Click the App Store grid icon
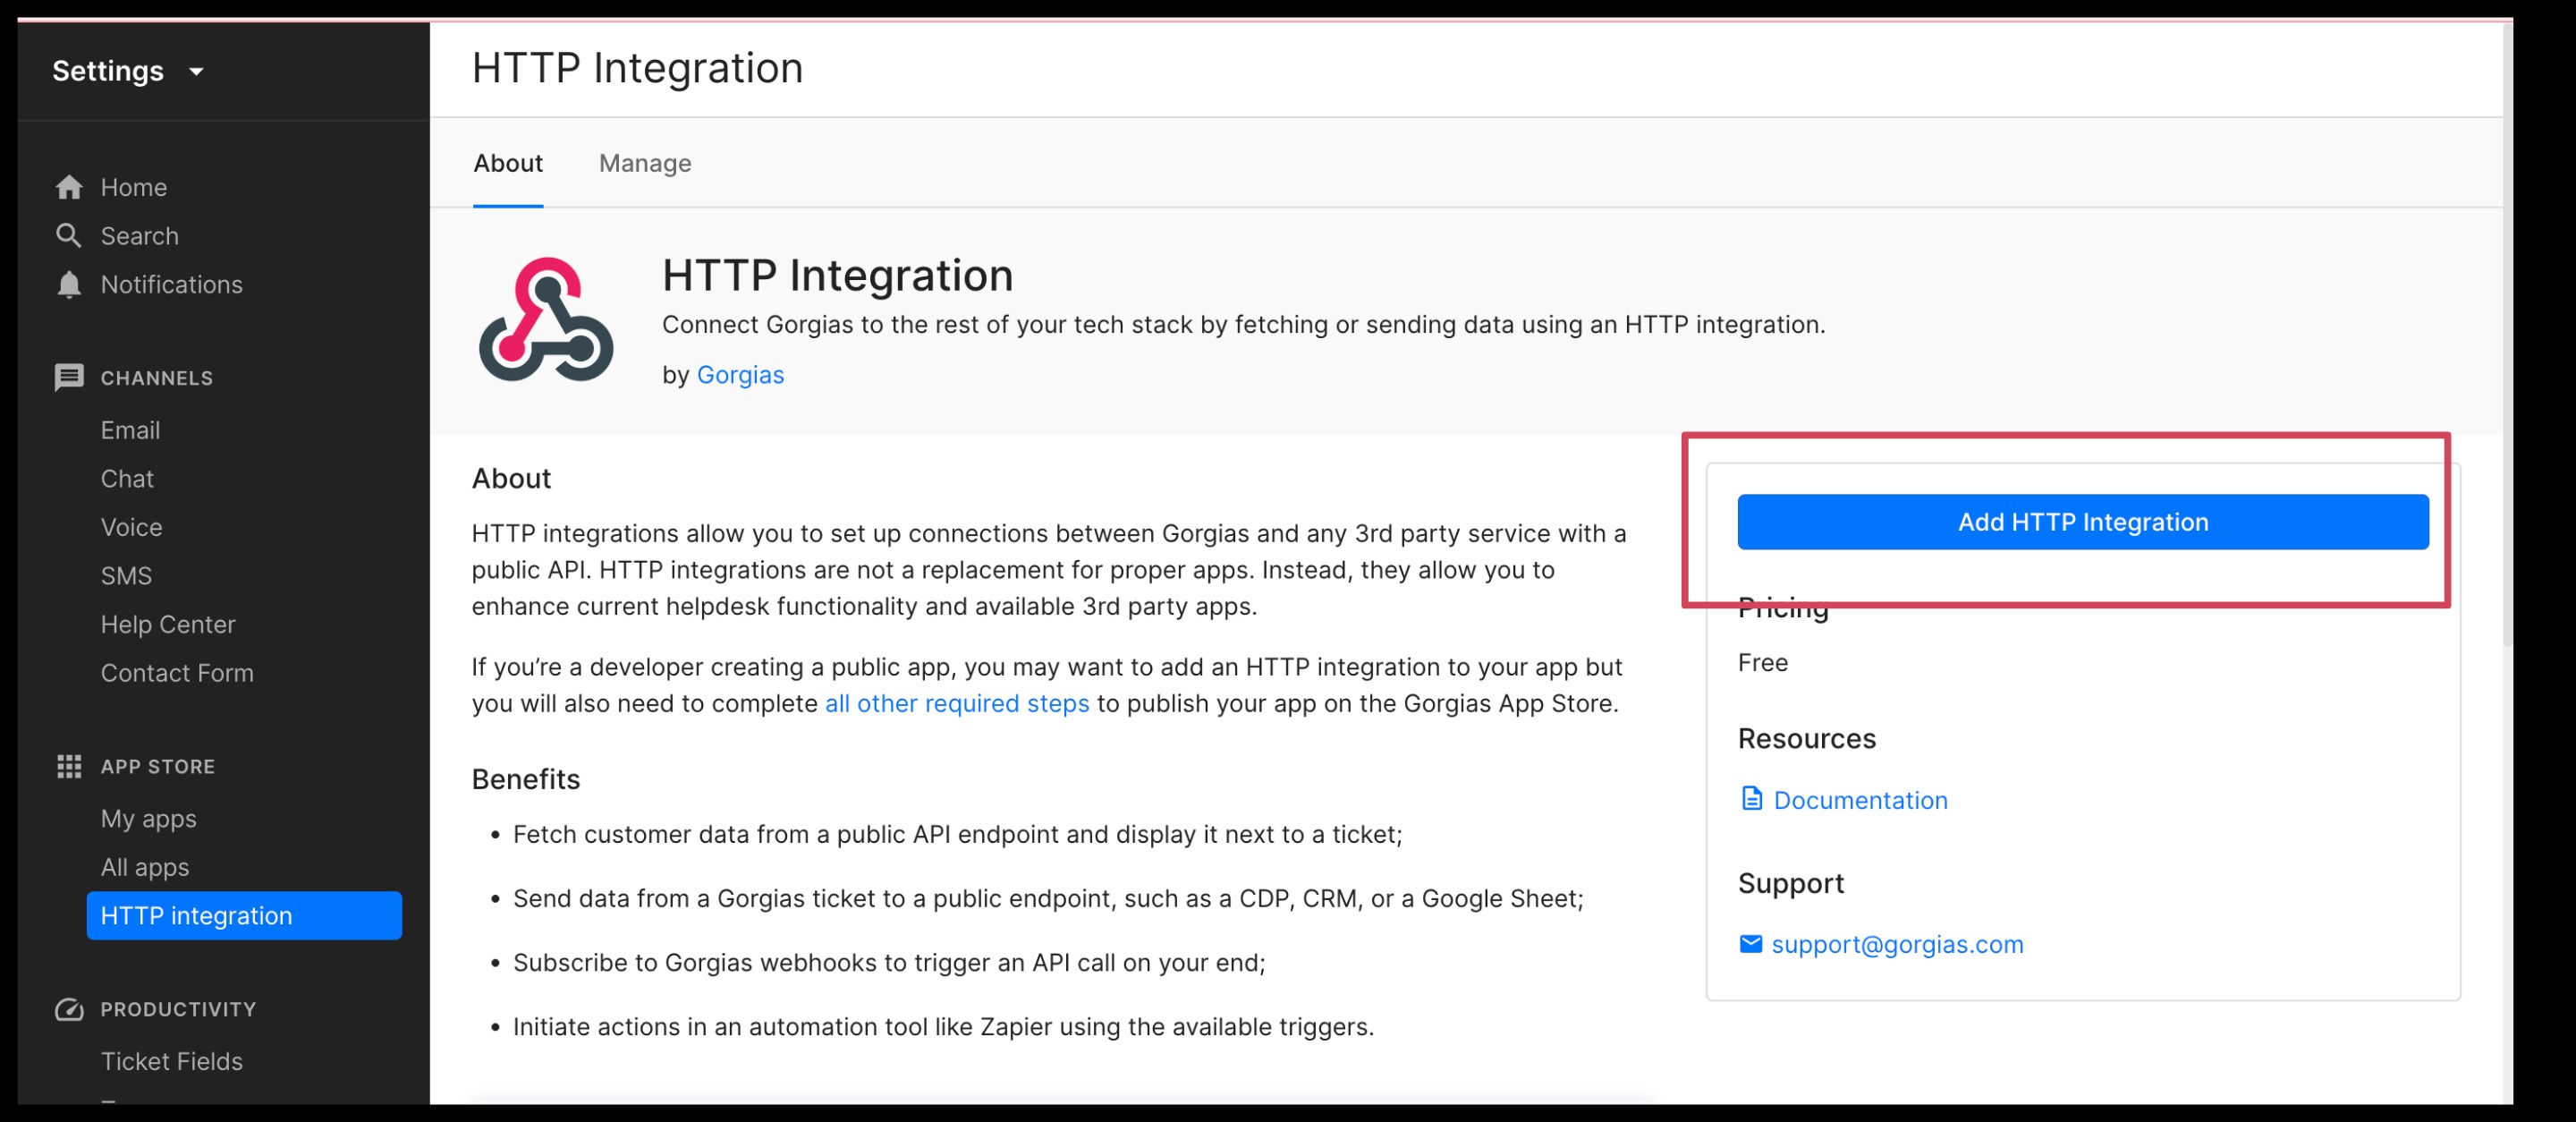This screenshot has height=1122, width=2576. click(x=69, y=767)
